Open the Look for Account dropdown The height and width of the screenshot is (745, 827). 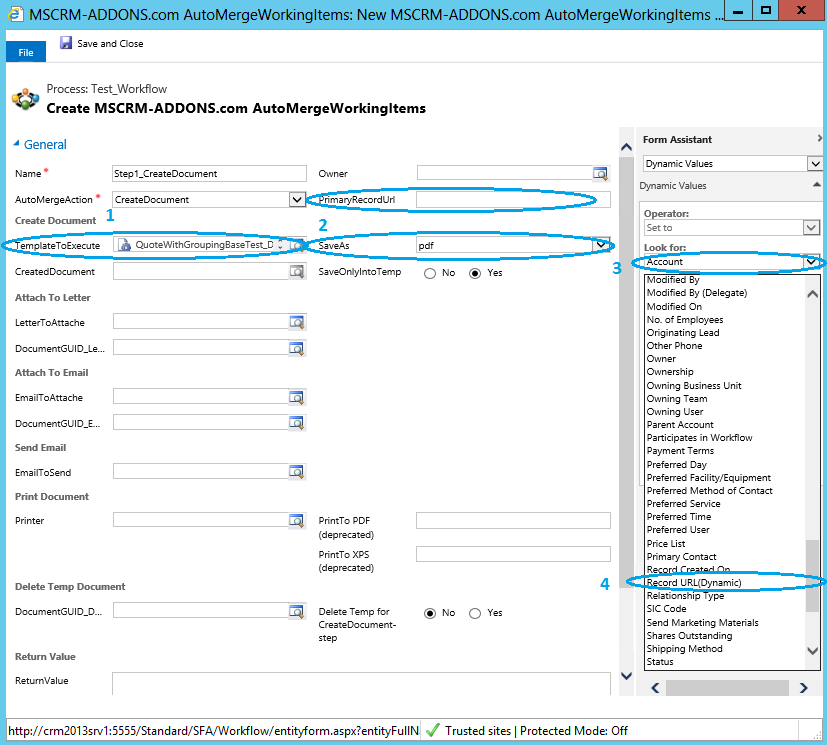coord(811,262)
